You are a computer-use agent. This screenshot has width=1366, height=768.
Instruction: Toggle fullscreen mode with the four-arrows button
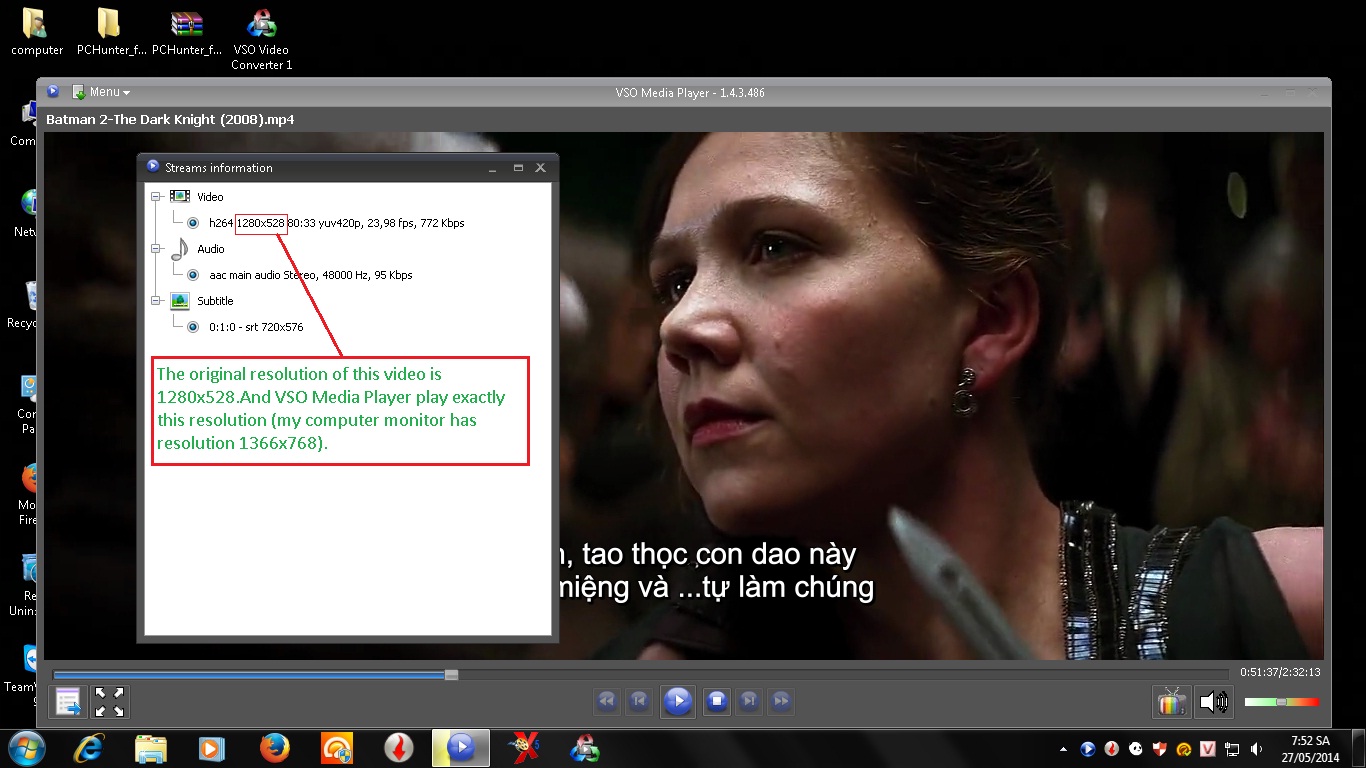pos(109,702)
